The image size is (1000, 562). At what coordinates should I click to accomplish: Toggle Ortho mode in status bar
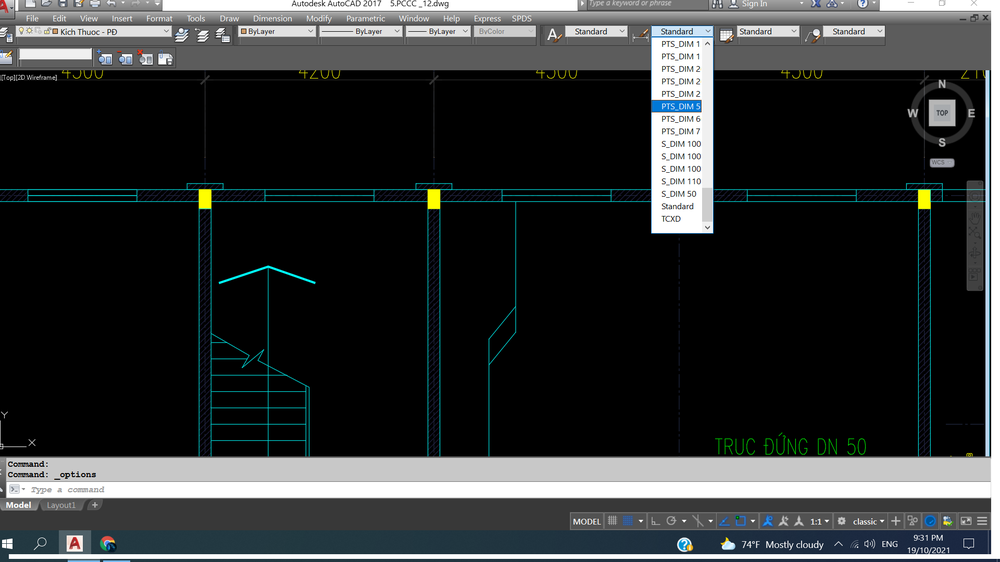coord(655,521)
